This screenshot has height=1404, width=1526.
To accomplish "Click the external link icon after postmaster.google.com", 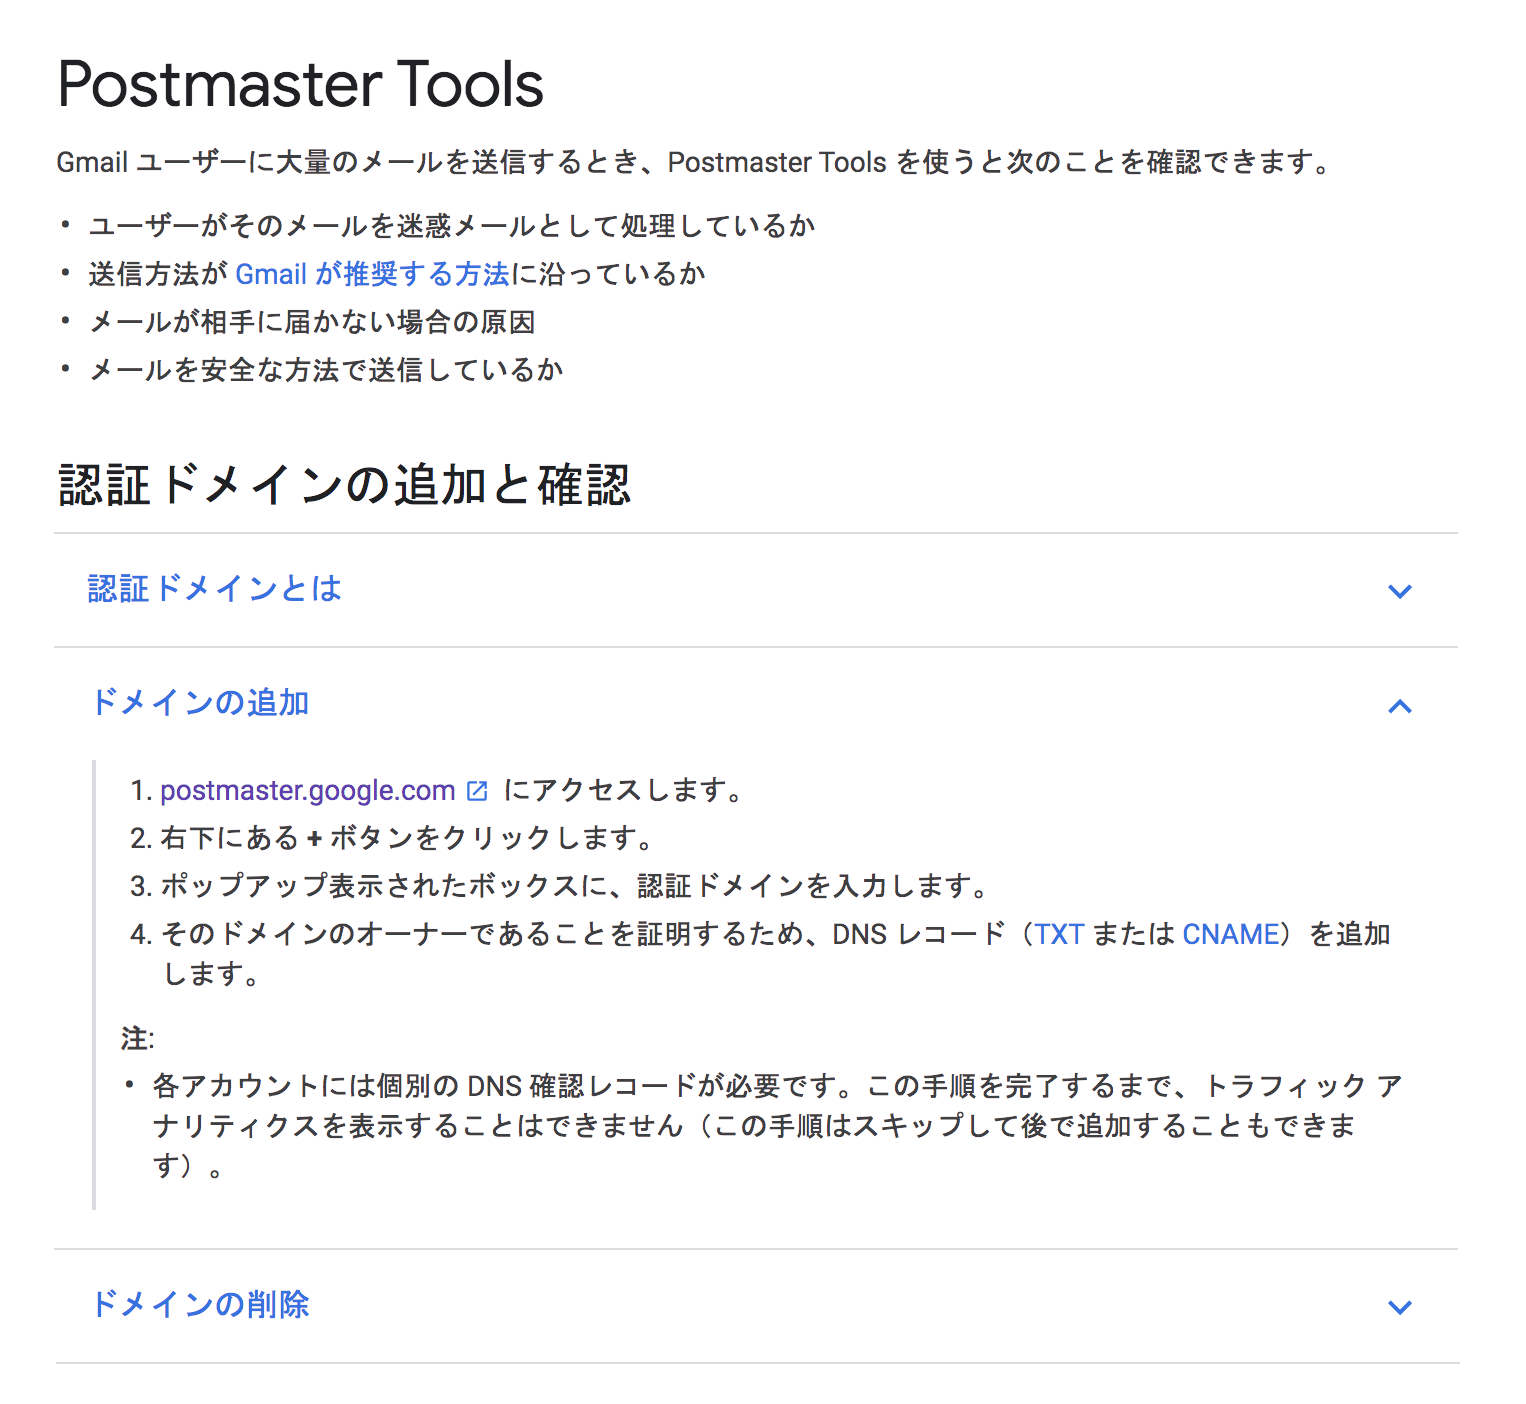I will coord(478,791).
